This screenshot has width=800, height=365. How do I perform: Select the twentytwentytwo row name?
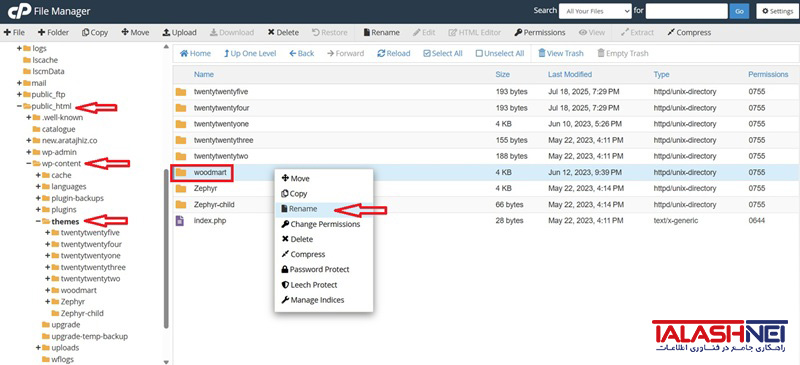(x=221, y=156)
